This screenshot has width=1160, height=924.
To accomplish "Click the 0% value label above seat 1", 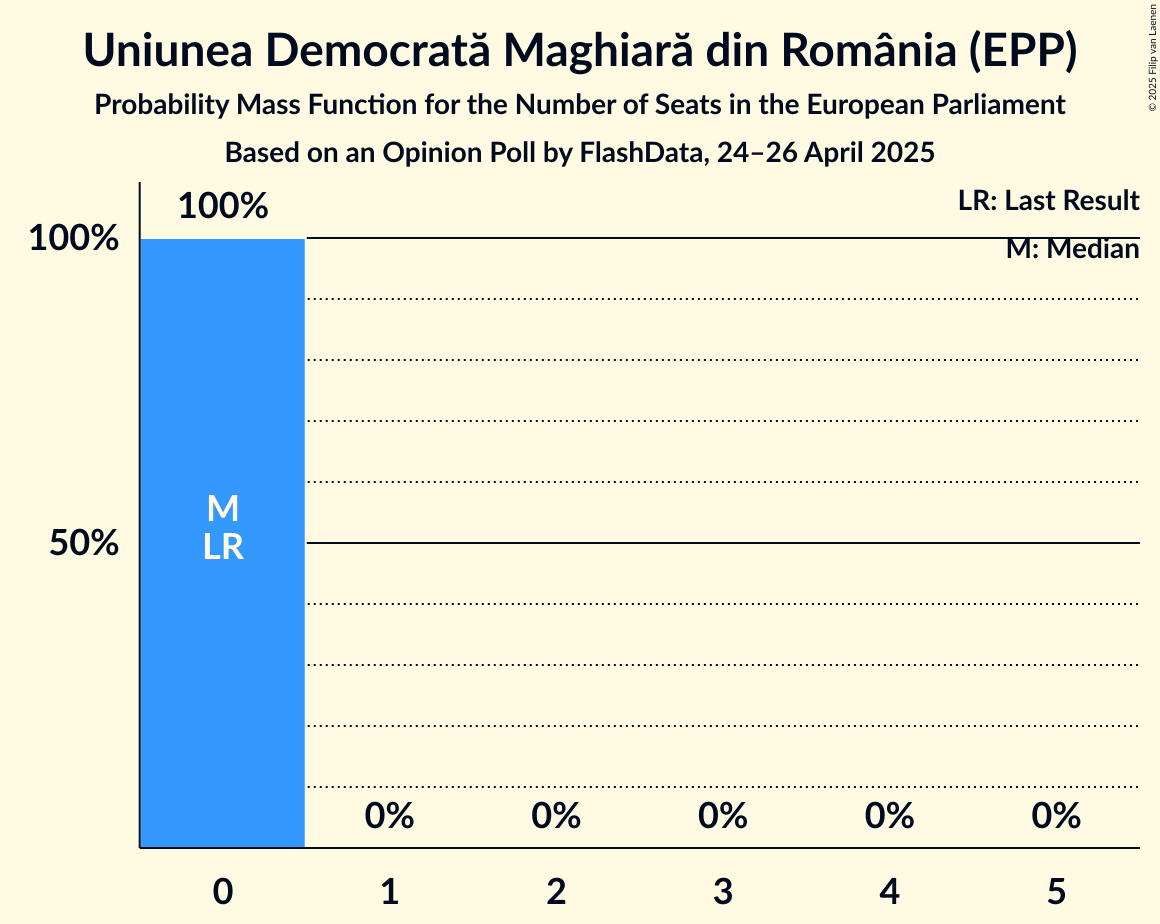I will tap(389, 816).
